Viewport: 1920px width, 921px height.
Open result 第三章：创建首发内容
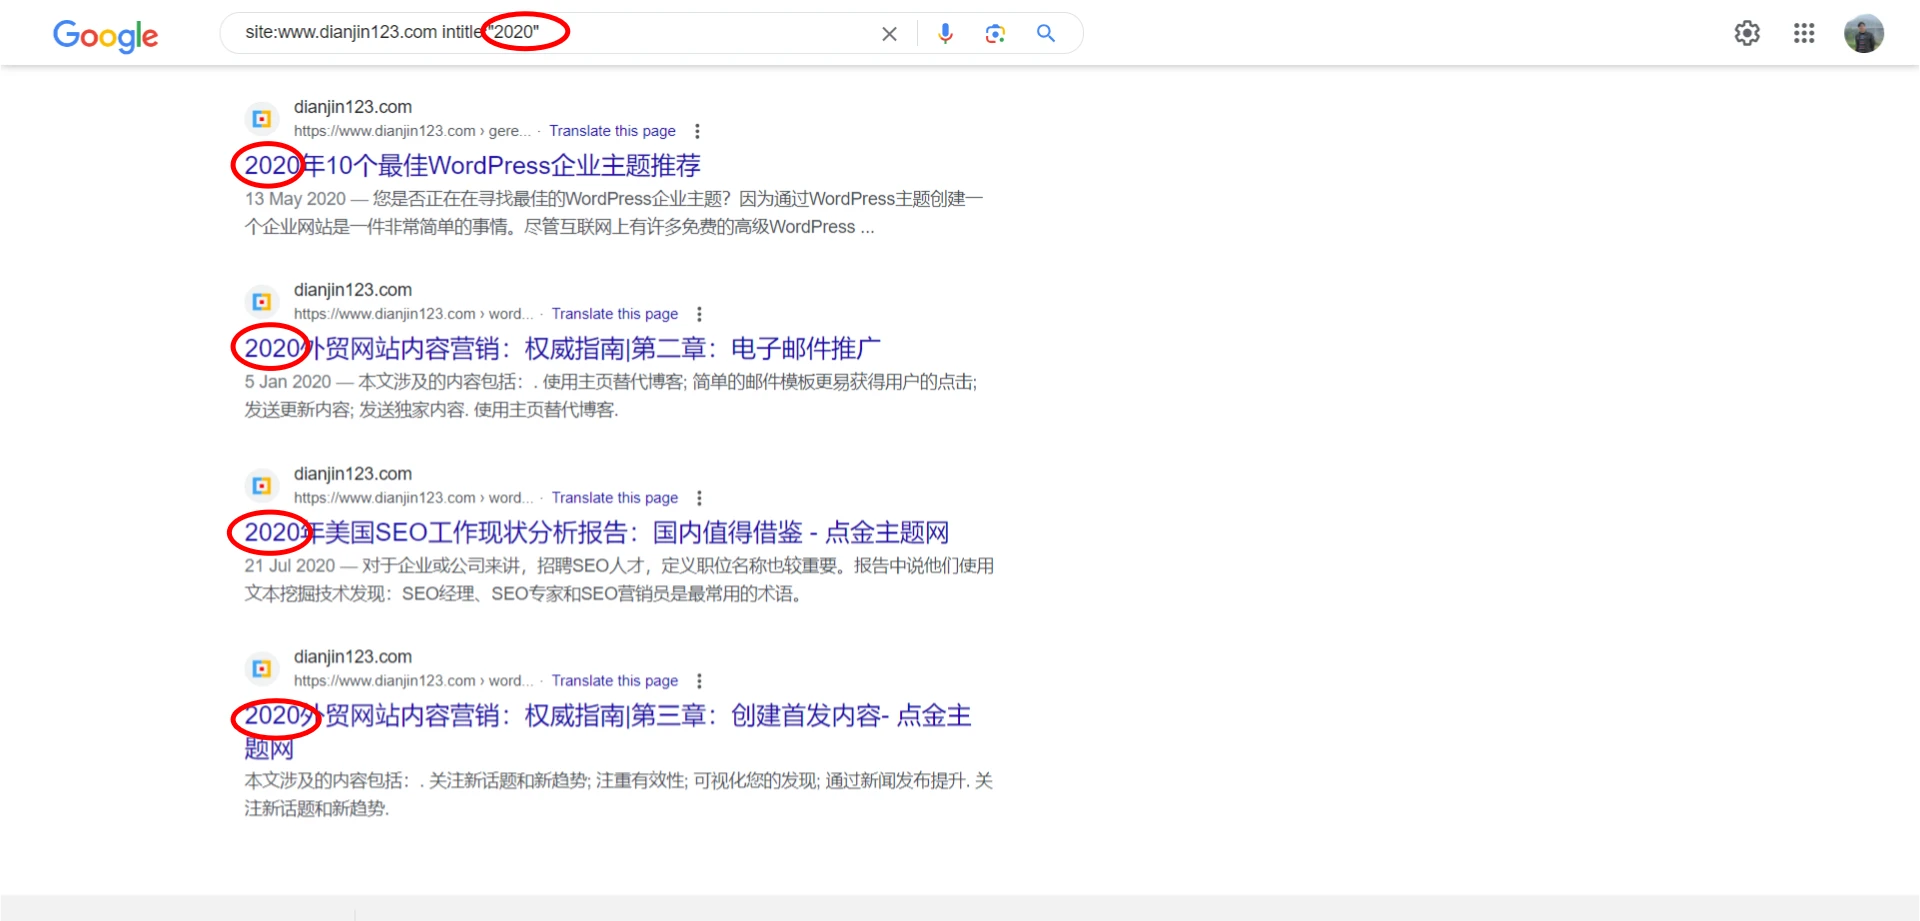pos(608,731)
